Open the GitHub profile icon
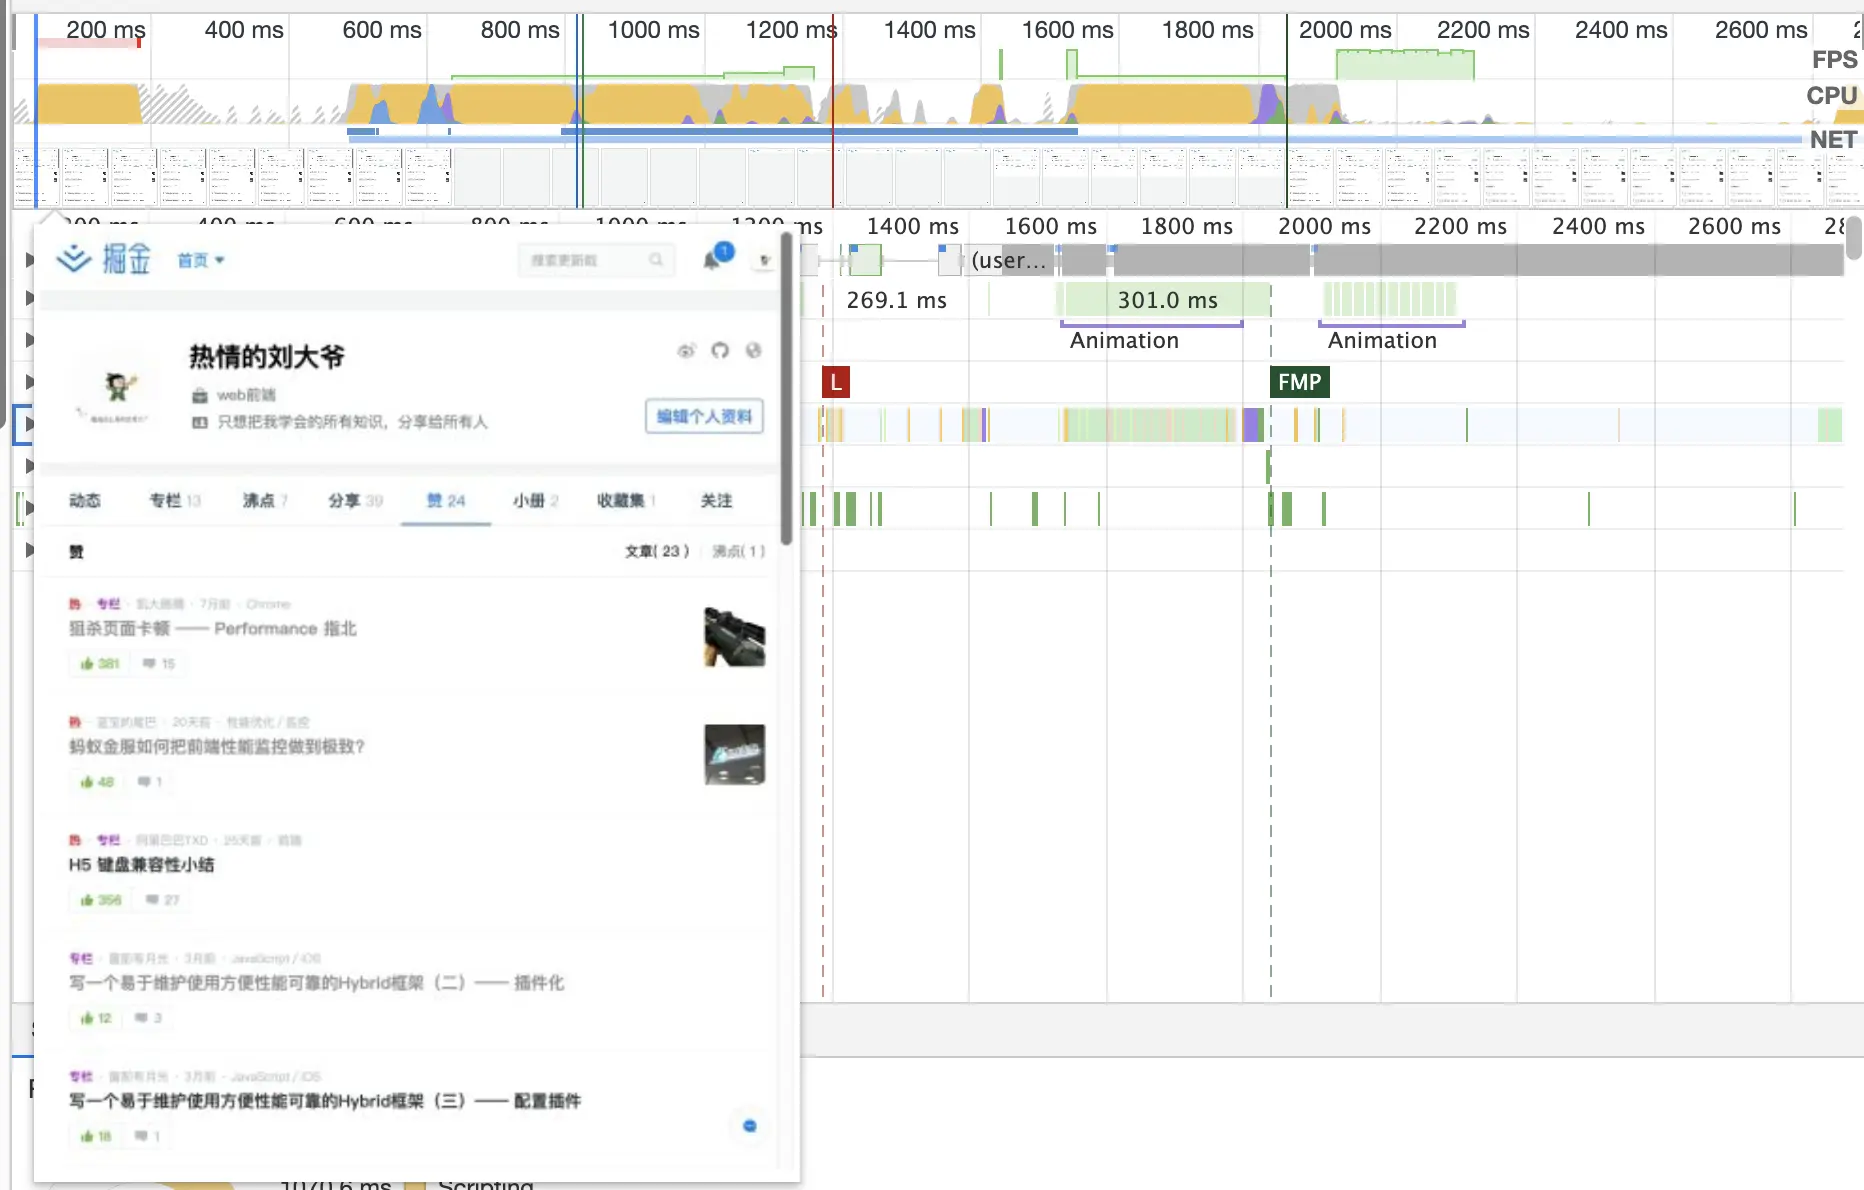This screenshot has height=1190, width=1864. tap(720, 351)
